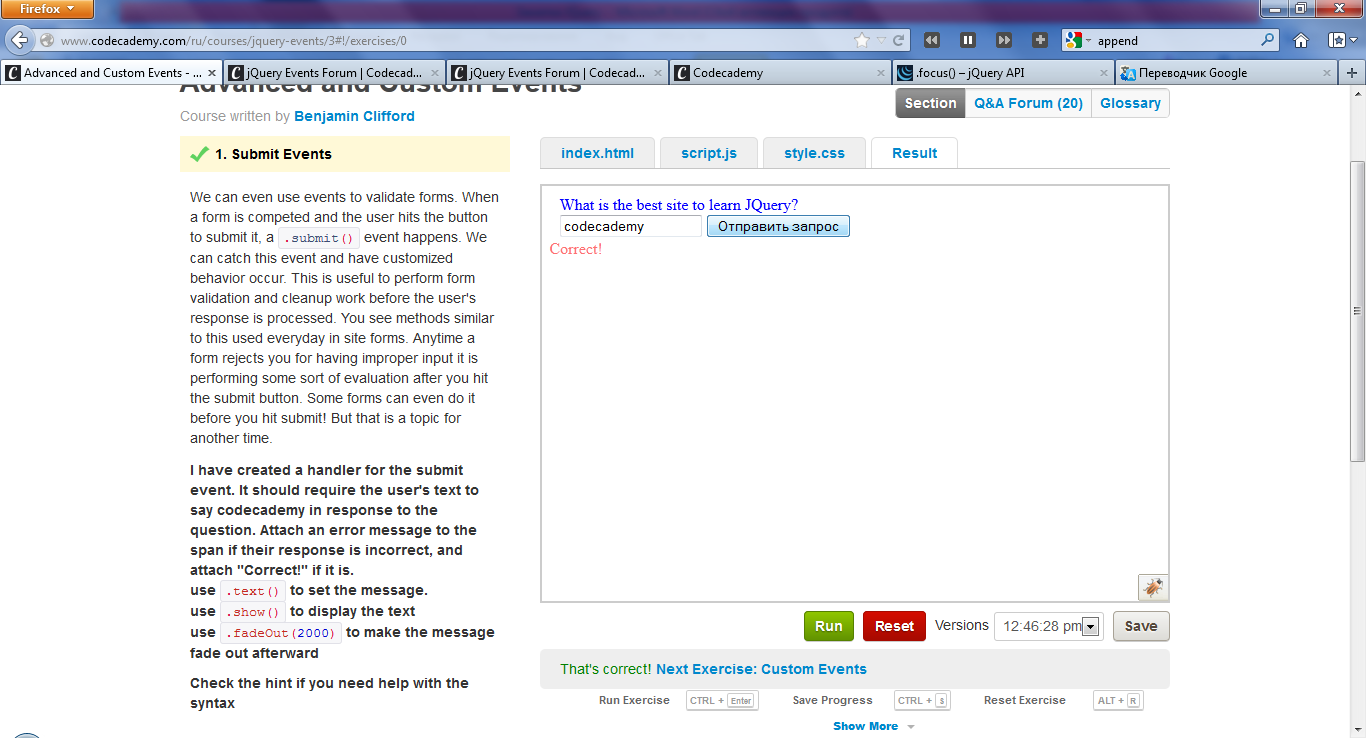The width and height of the screenshot is (1366, 738).
Task: Click the 'CTRL + Enter' shortcut keys
Action: (x=722, y=700)
